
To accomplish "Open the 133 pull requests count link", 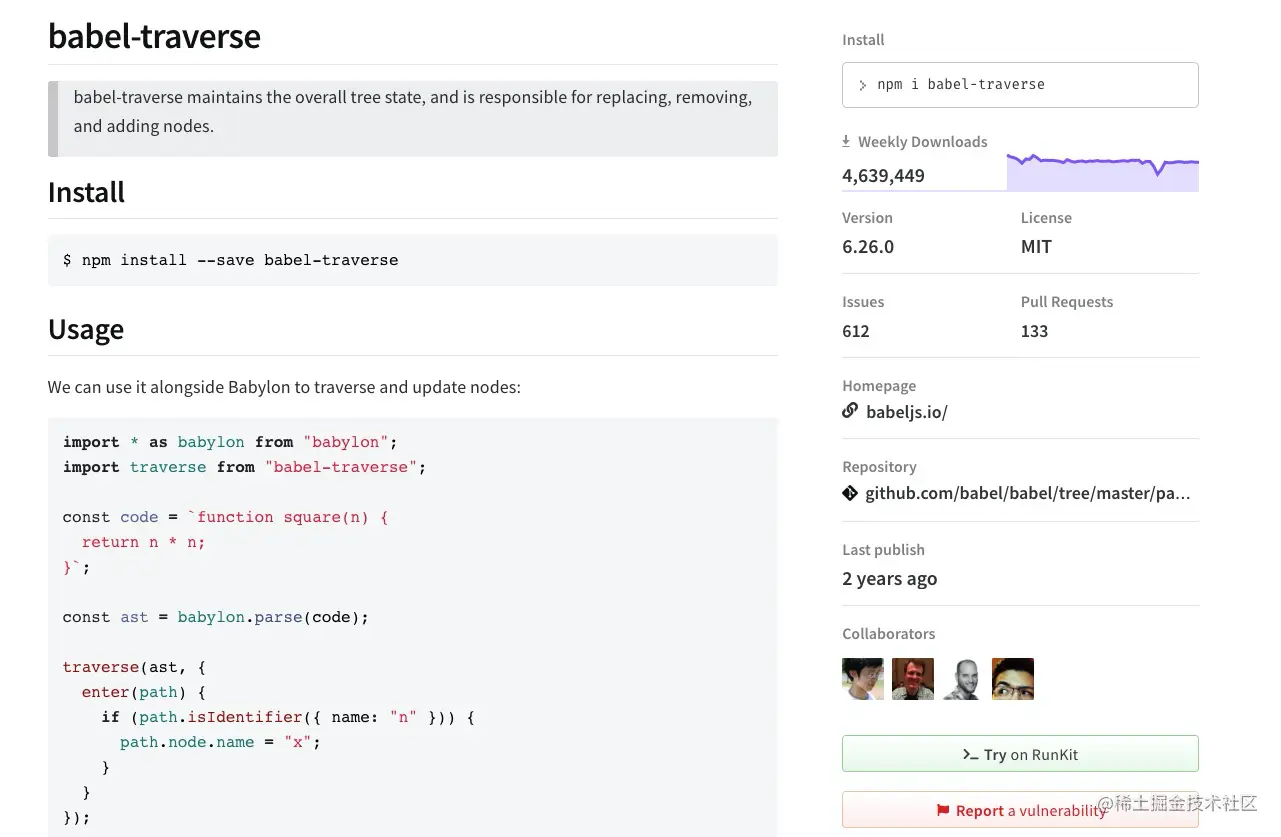I will click(x=1034, y=331).
